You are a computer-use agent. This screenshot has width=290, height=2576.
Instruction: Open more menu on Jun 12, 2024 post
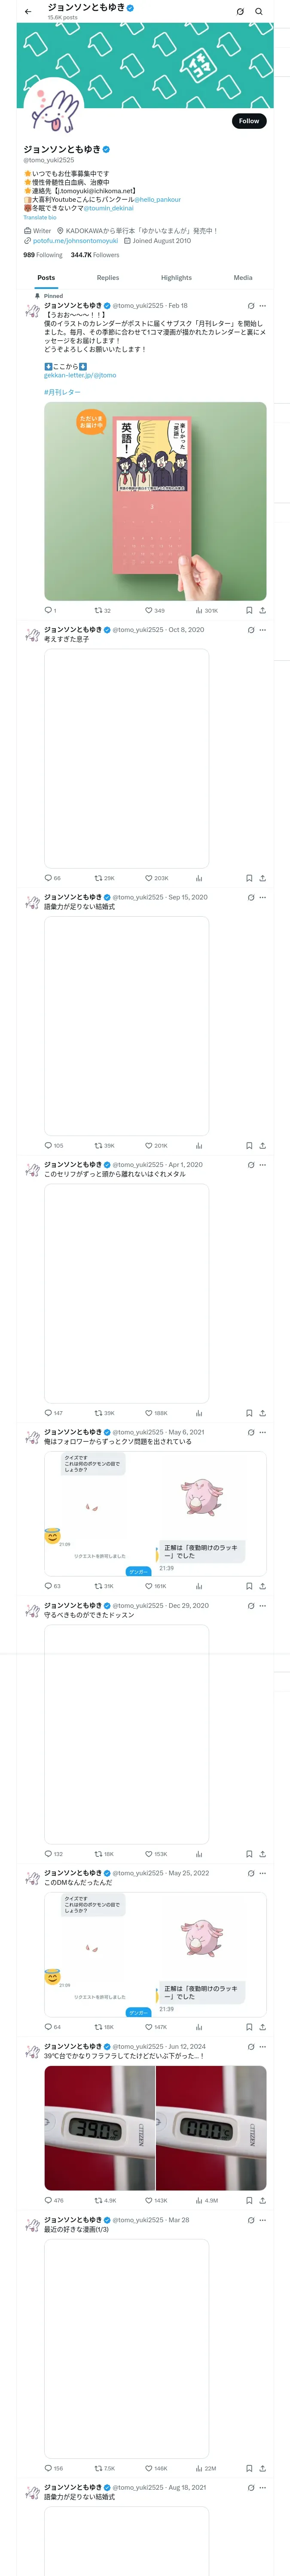tap(263, 2046)
